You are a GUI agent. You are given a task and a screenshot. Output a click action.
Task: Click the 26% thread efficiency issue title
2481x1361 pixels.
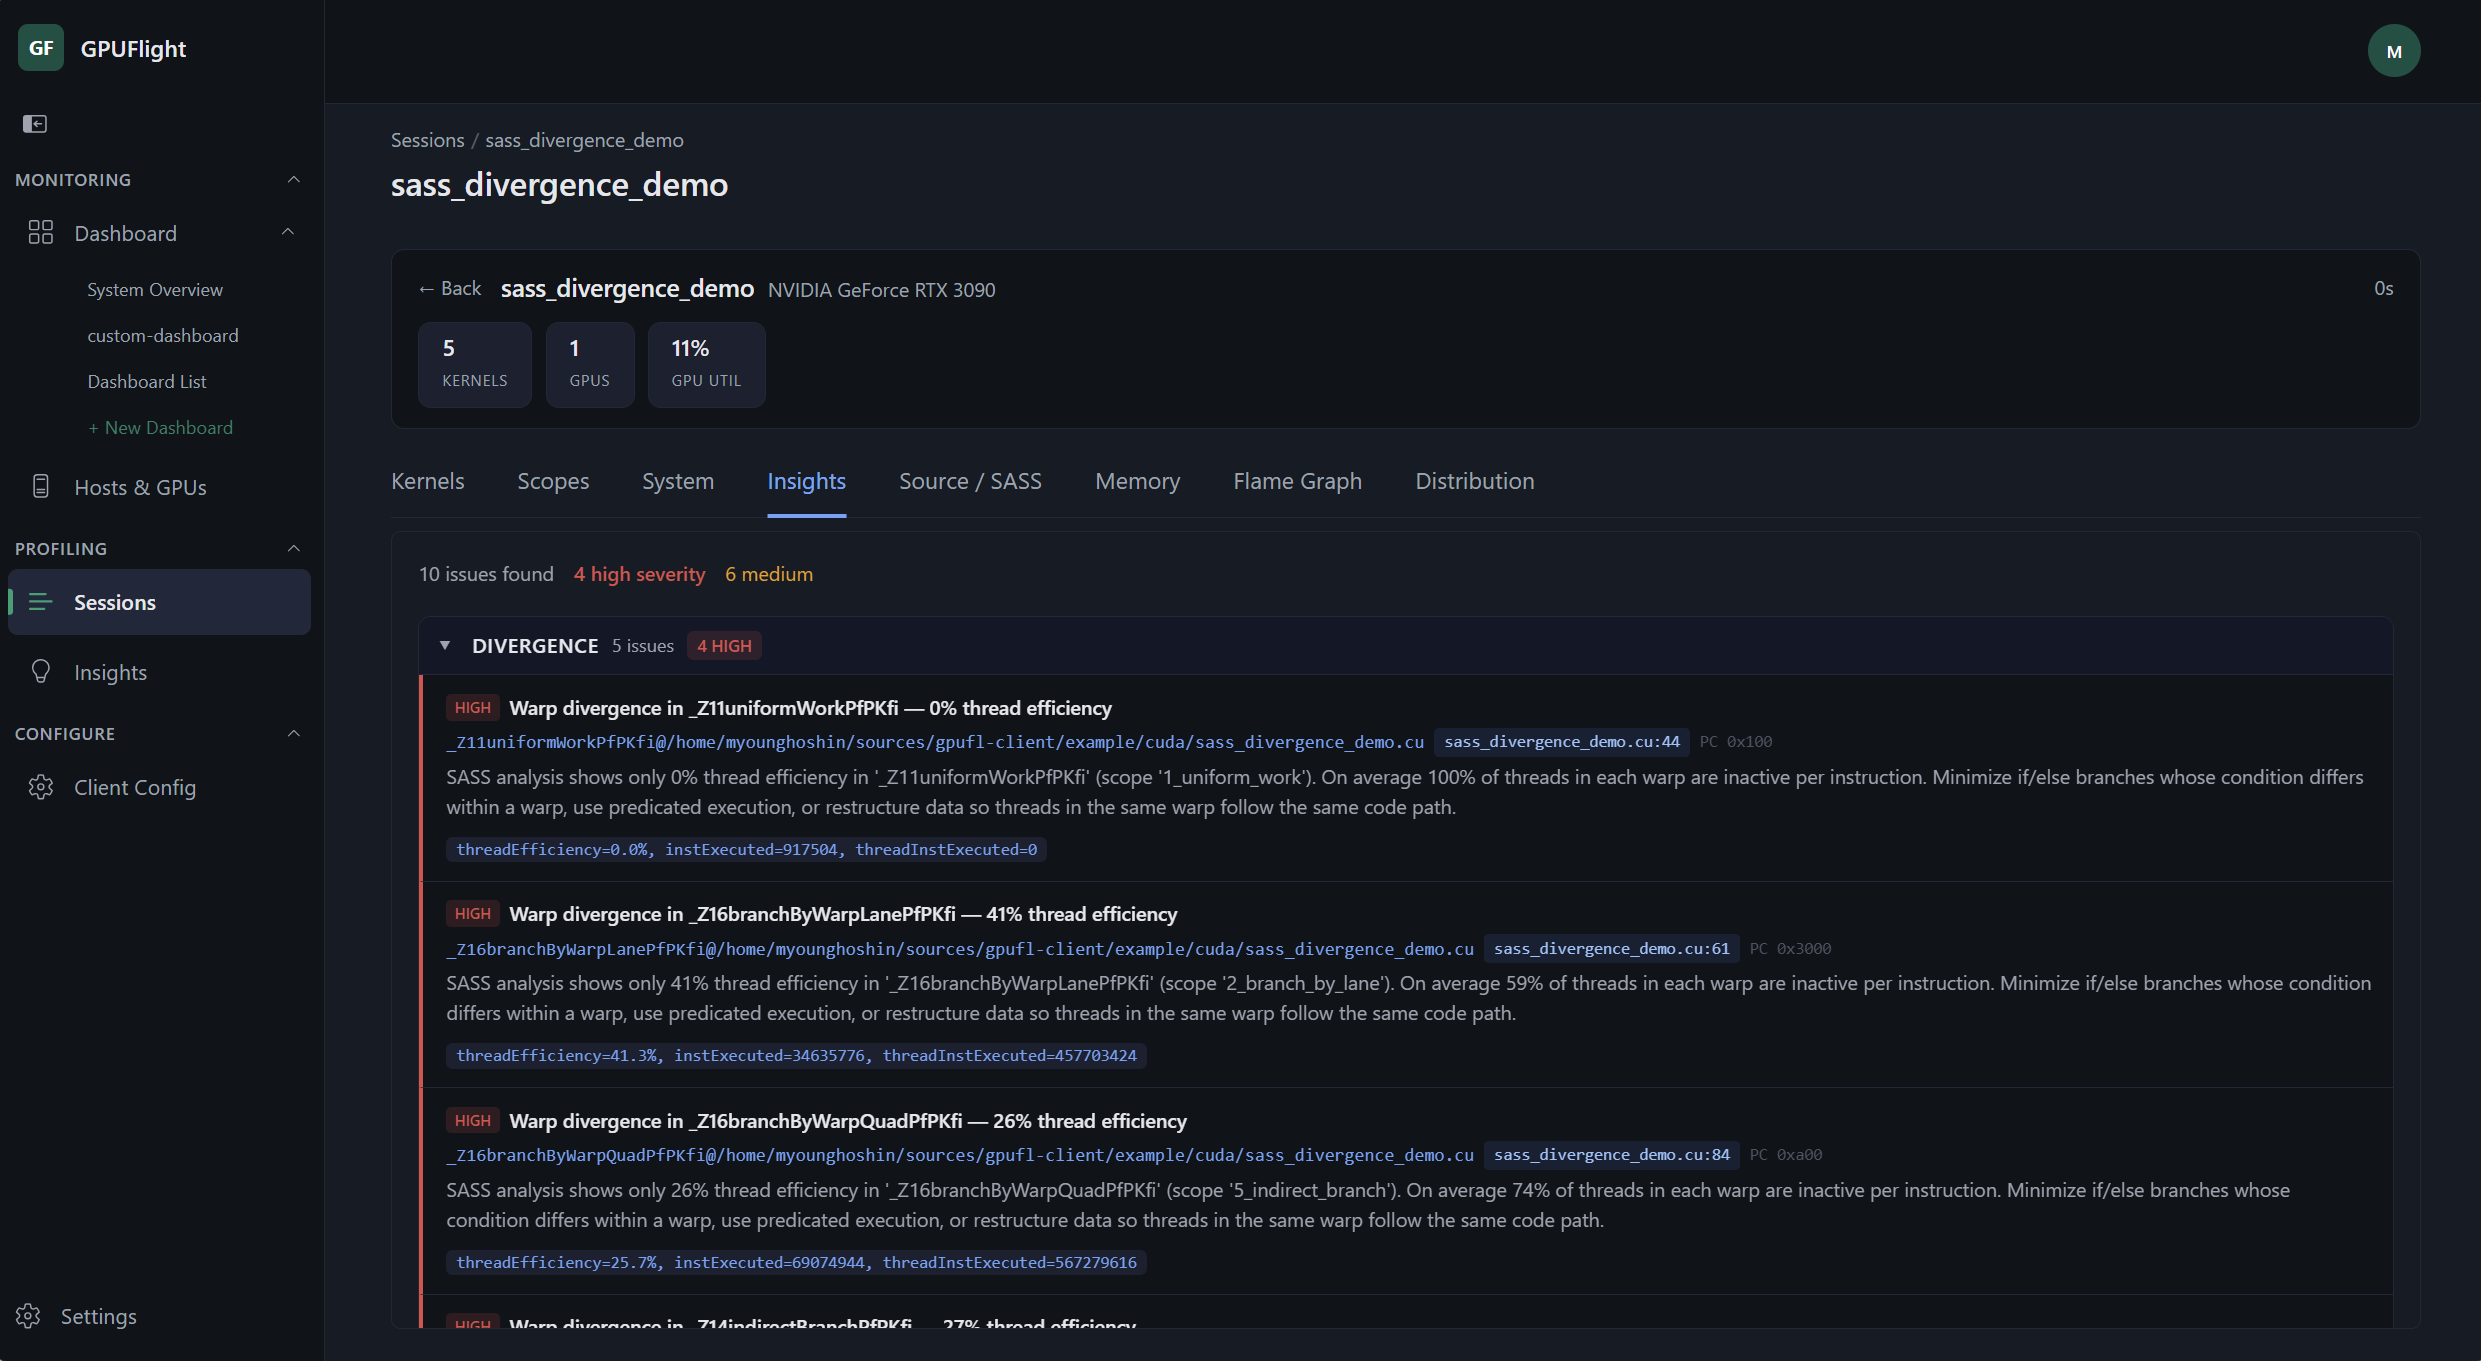[848, 1121]
